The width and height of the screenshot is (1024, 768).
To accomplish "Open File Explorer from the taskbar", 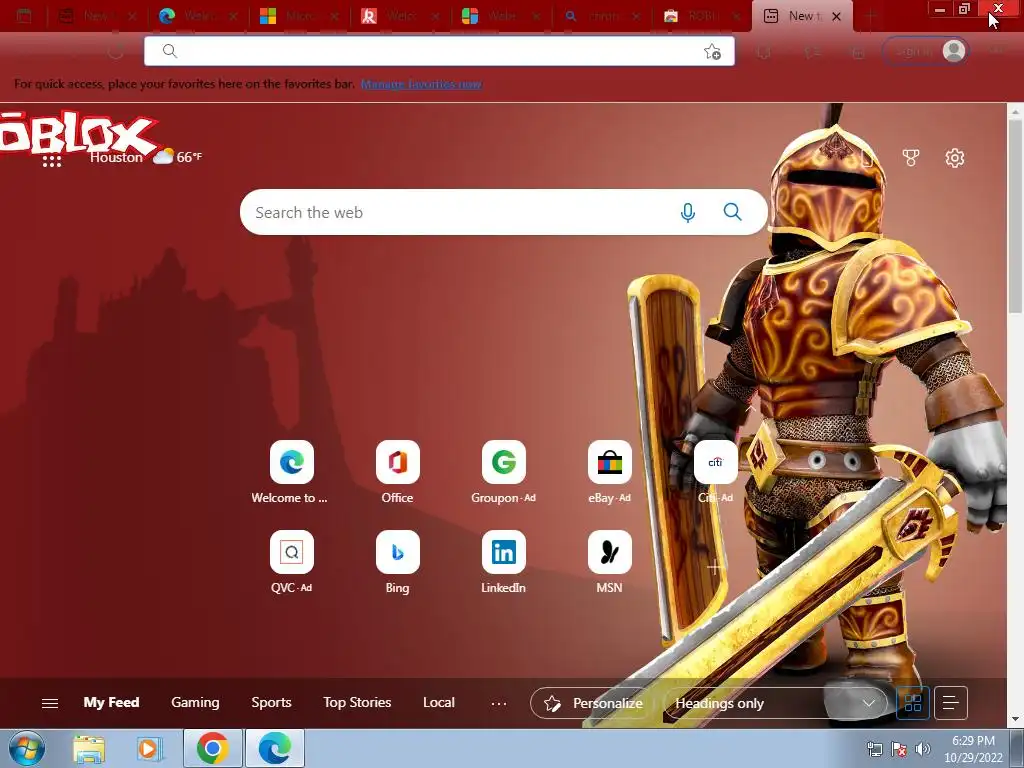I will pos(89,748).
